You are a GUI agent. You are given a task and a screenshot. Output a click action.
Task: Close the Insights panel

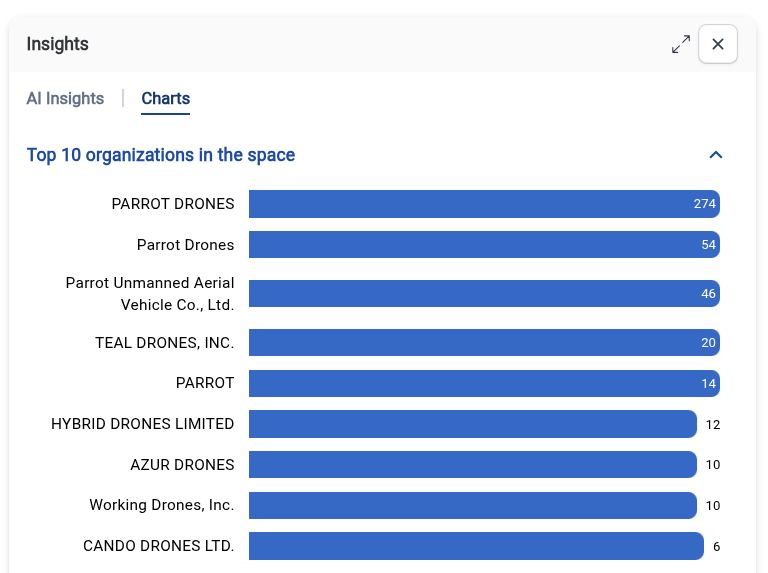718,44
